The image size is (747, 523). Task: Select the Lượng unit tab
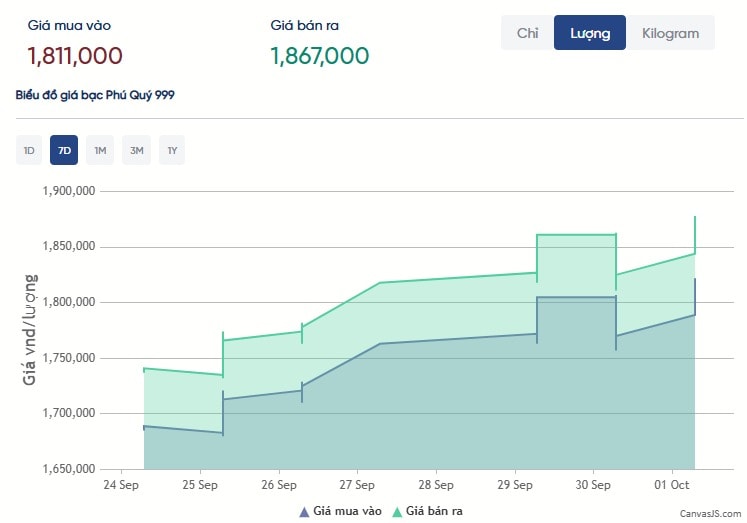pyautogui.click(x=590, y=33)
